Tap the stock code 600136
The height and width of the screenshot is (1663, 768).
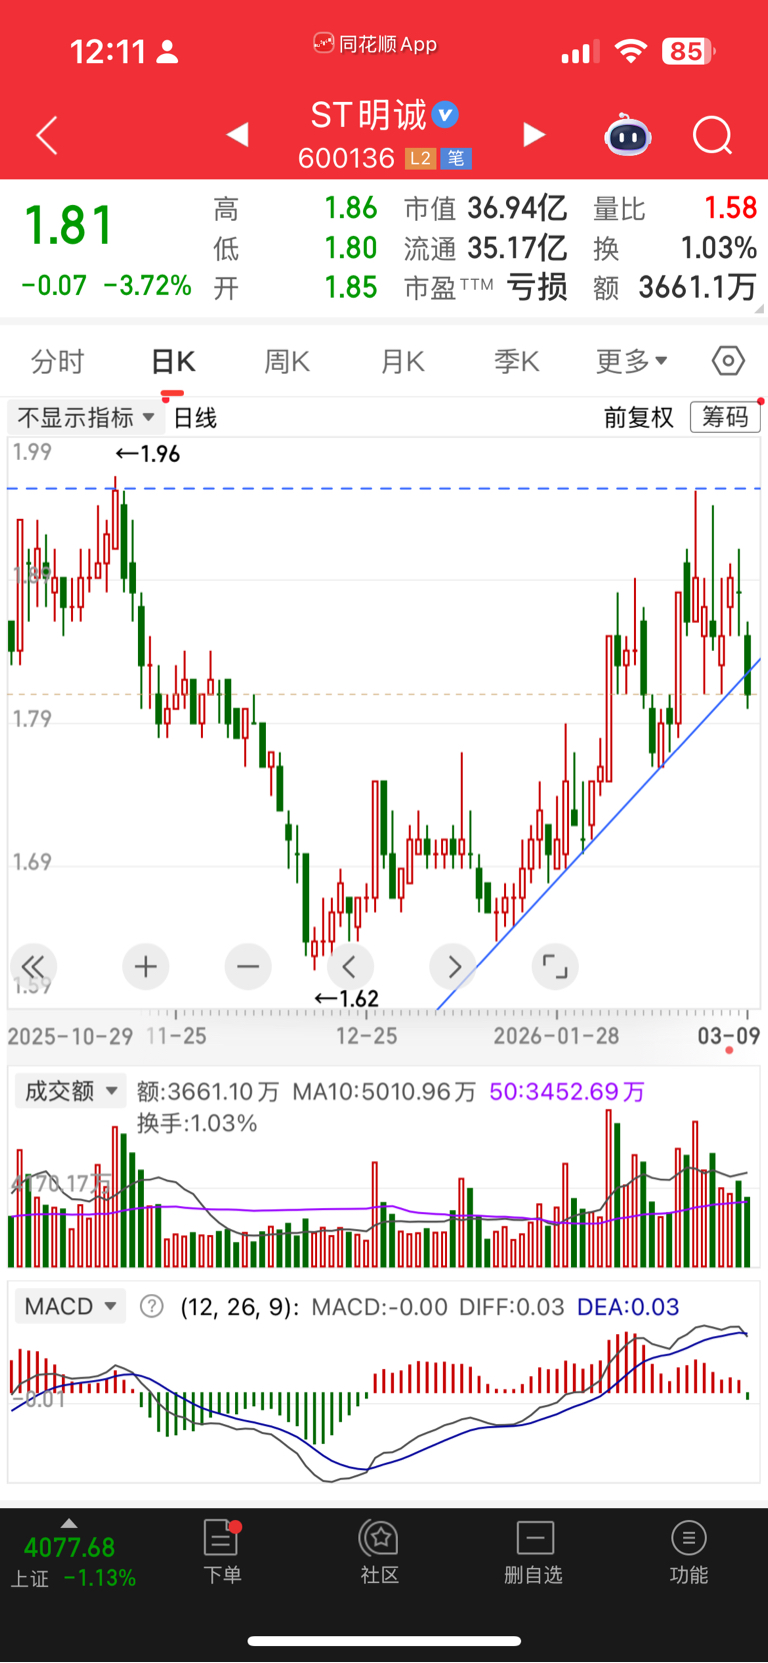click(x=346, y=158)
